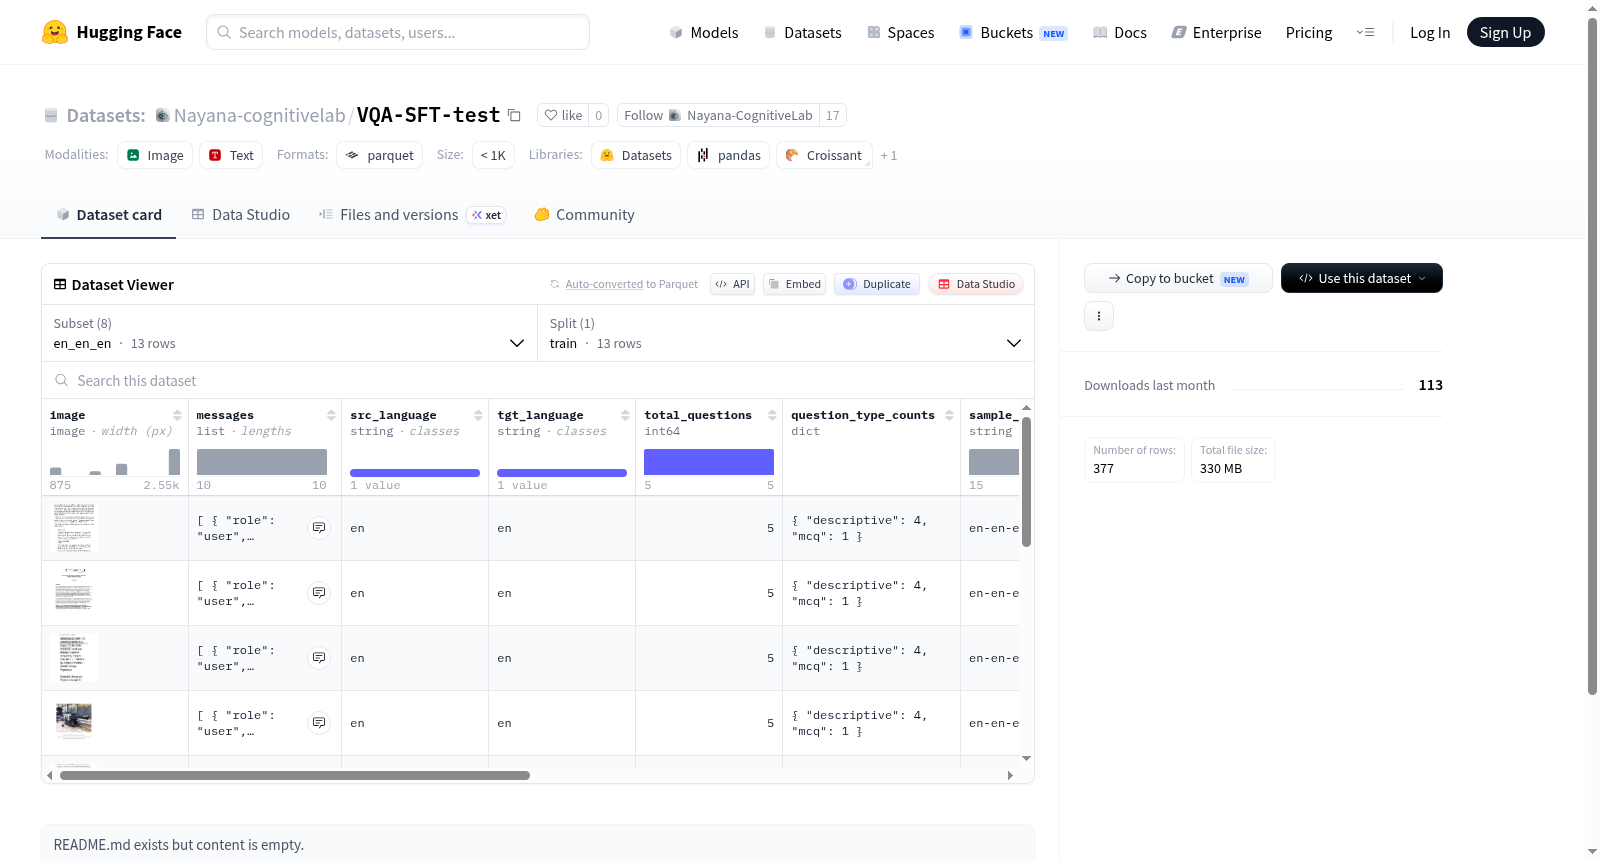
Task: Like this dataset with heart button
Action: click(563, 115)
